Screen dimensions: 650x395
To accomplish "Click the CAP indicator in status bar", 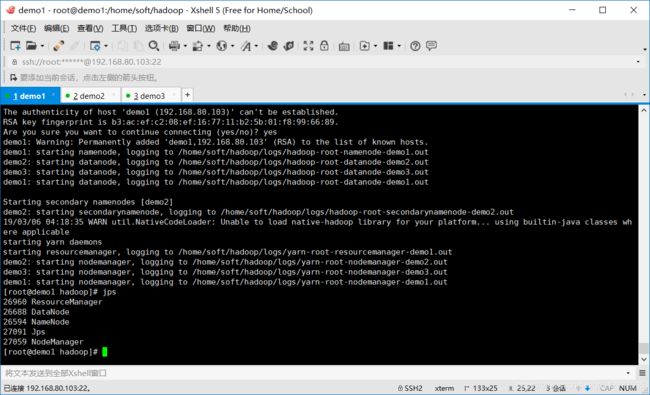I will point(606,388).
